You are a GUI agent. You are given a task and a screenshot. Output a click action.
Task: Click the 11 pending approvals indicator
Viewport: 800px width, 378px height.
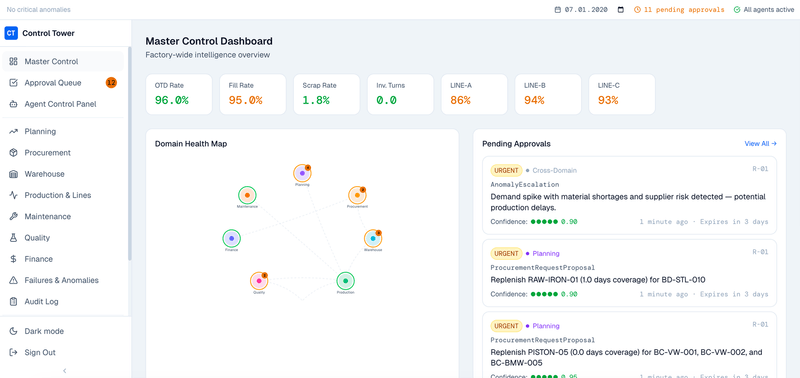pyautogui.click(x=679, y=10)
